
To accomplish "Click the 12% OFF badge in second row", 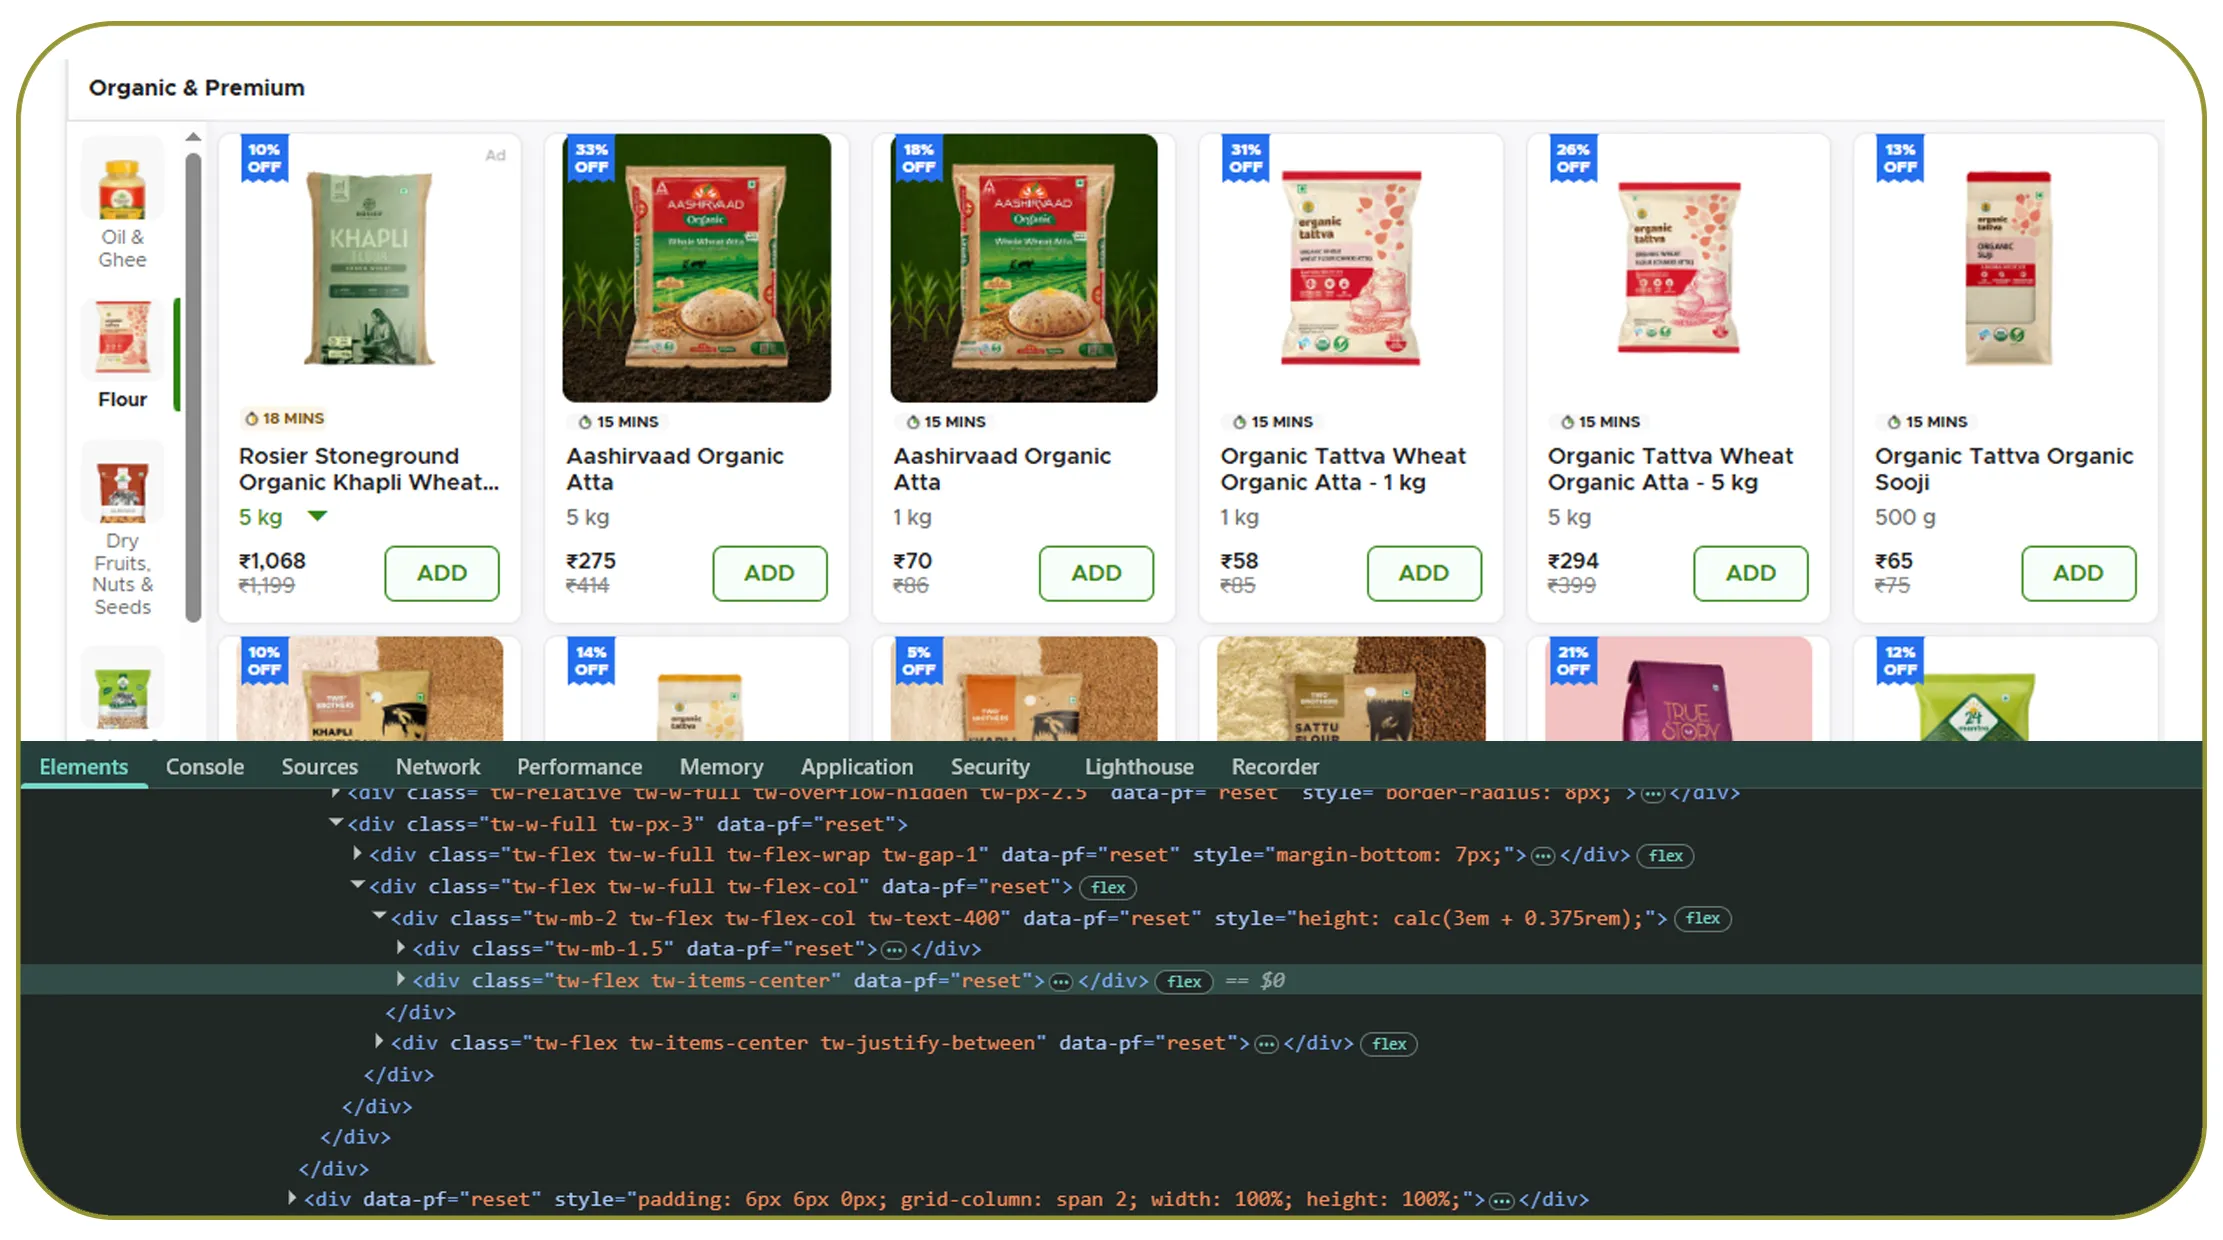I will [x=1900, y=661].
